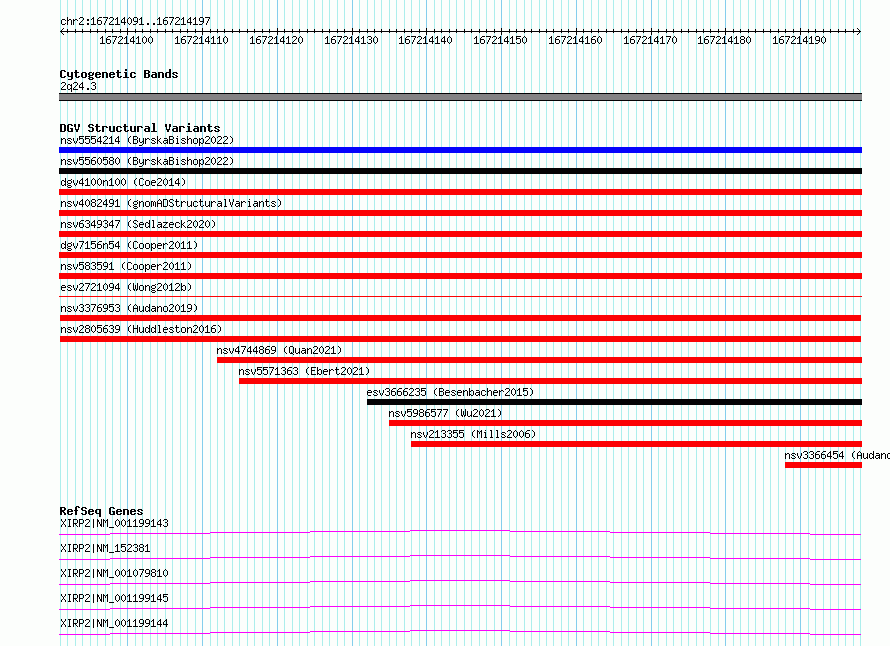The image size is (890, 646).
Task: Select the black nsv5560580 variant bar
Action: [x=460, y=171]
